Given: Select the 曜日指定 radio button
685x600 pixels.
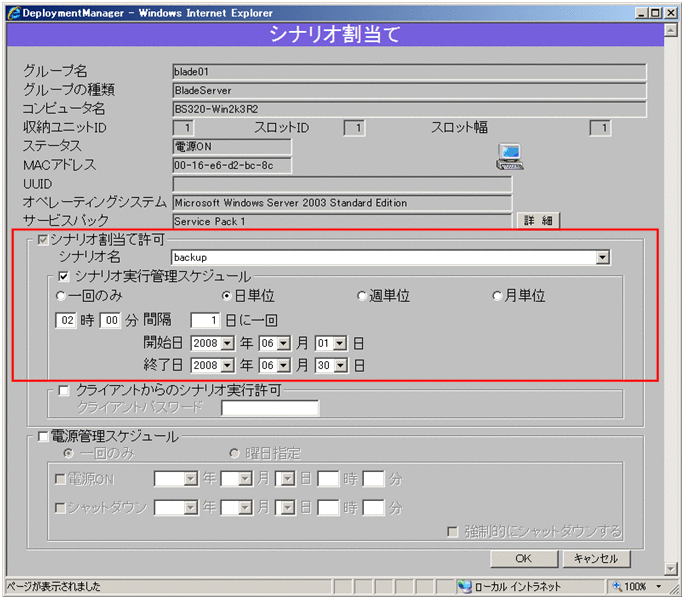Looking at the screenshot, I should click(x=235, y=453).
